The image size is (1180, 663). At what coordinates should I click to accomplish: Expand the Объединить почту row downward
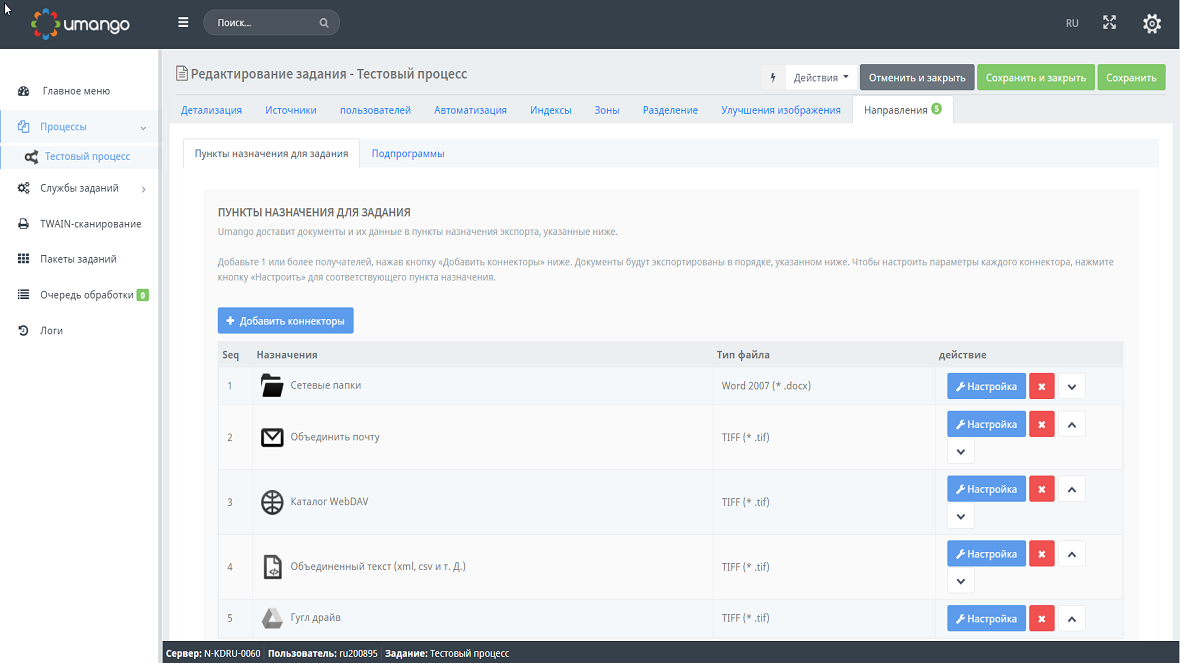(960, 451)
